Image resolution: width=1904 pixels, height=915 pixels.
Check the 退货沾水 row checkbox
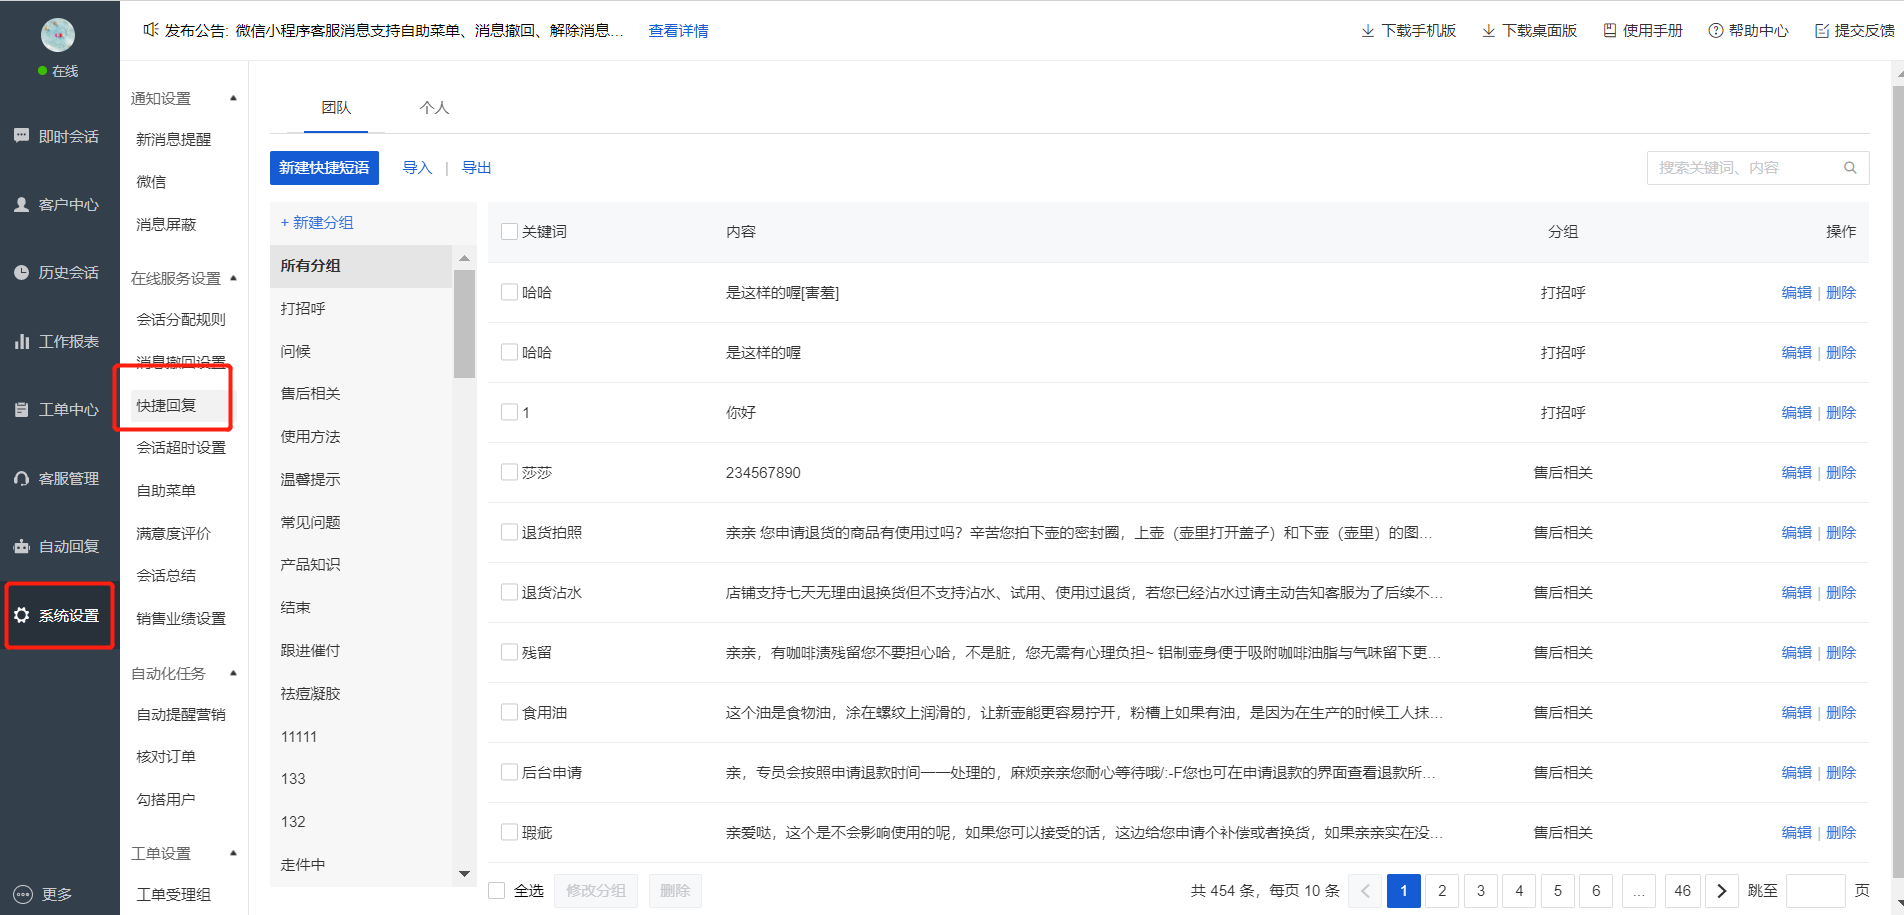tap(509, 592)
